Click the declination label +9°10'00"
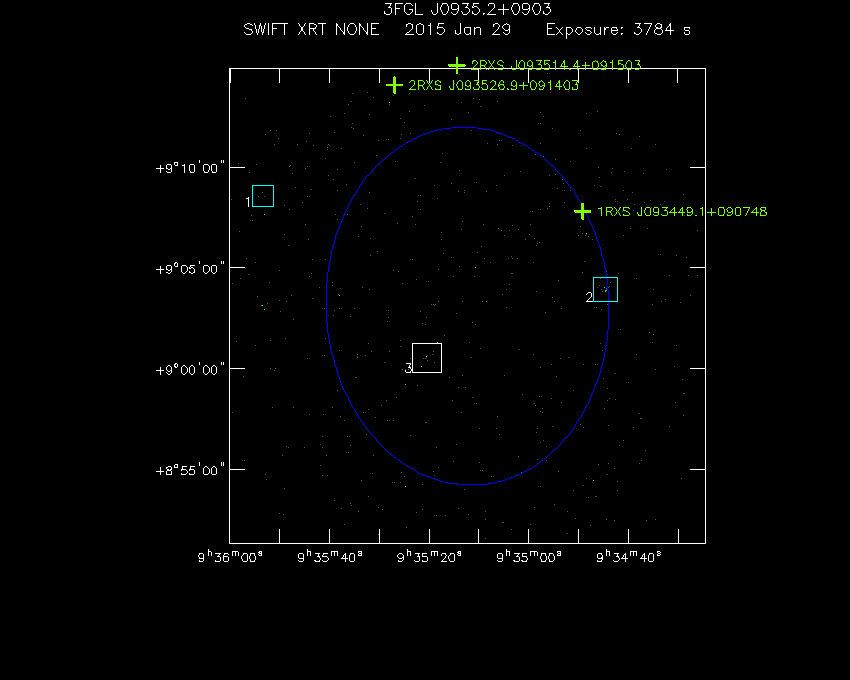Screen dimensions: 850x680 click(x=190, y=168)
